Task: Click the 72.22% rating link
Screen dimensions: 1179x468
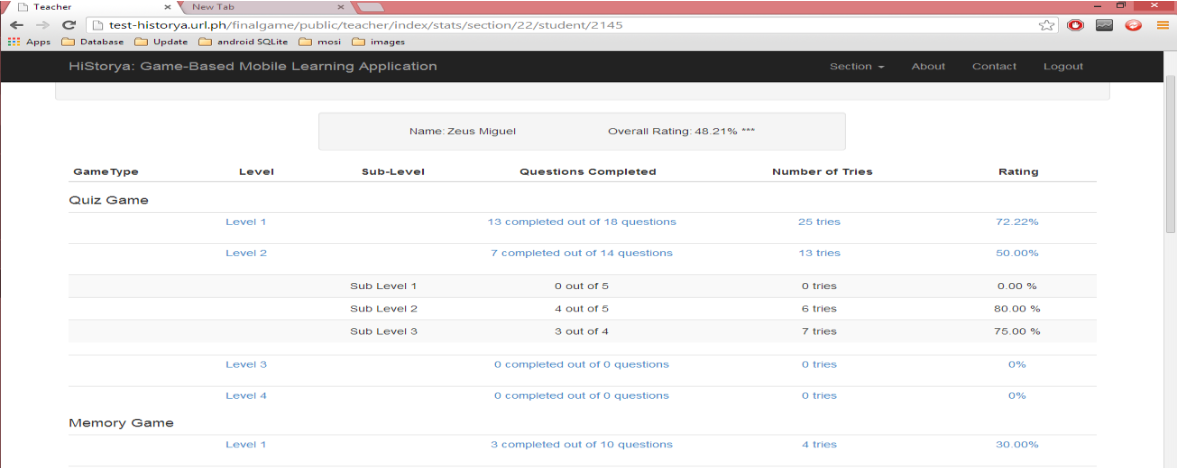Action: point(1017,222)
